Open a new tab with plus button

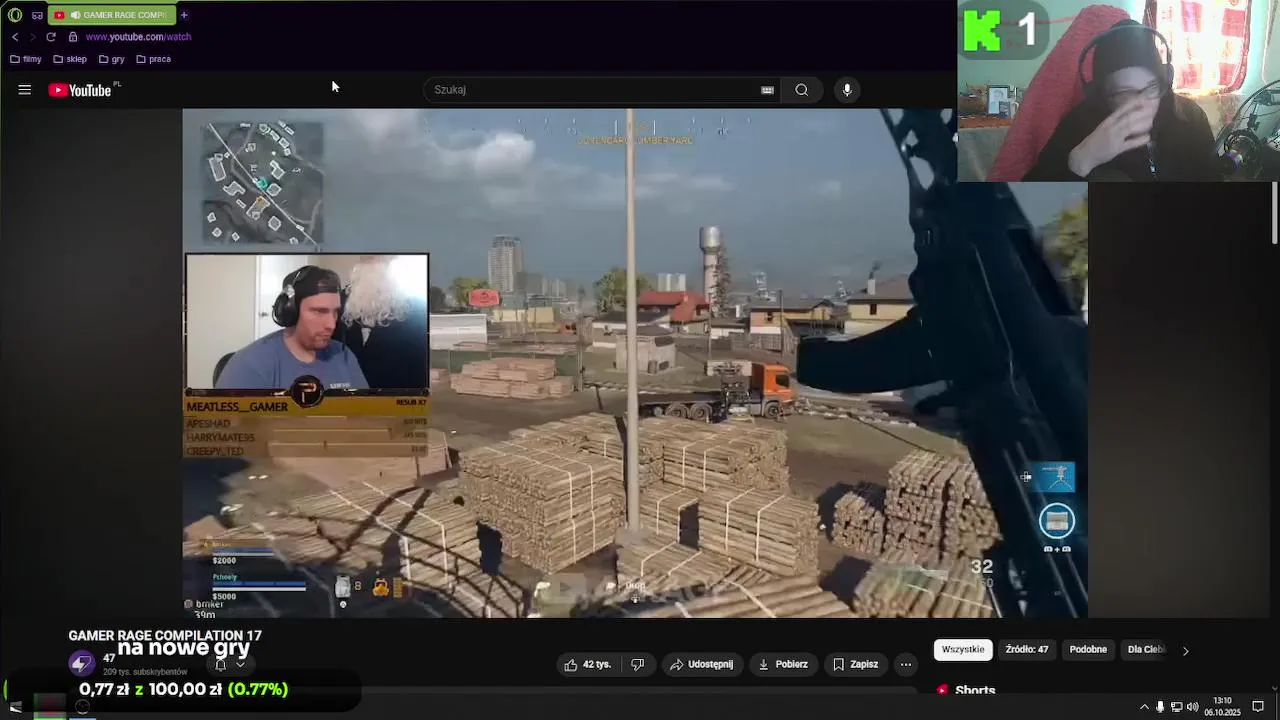[184, 15]
